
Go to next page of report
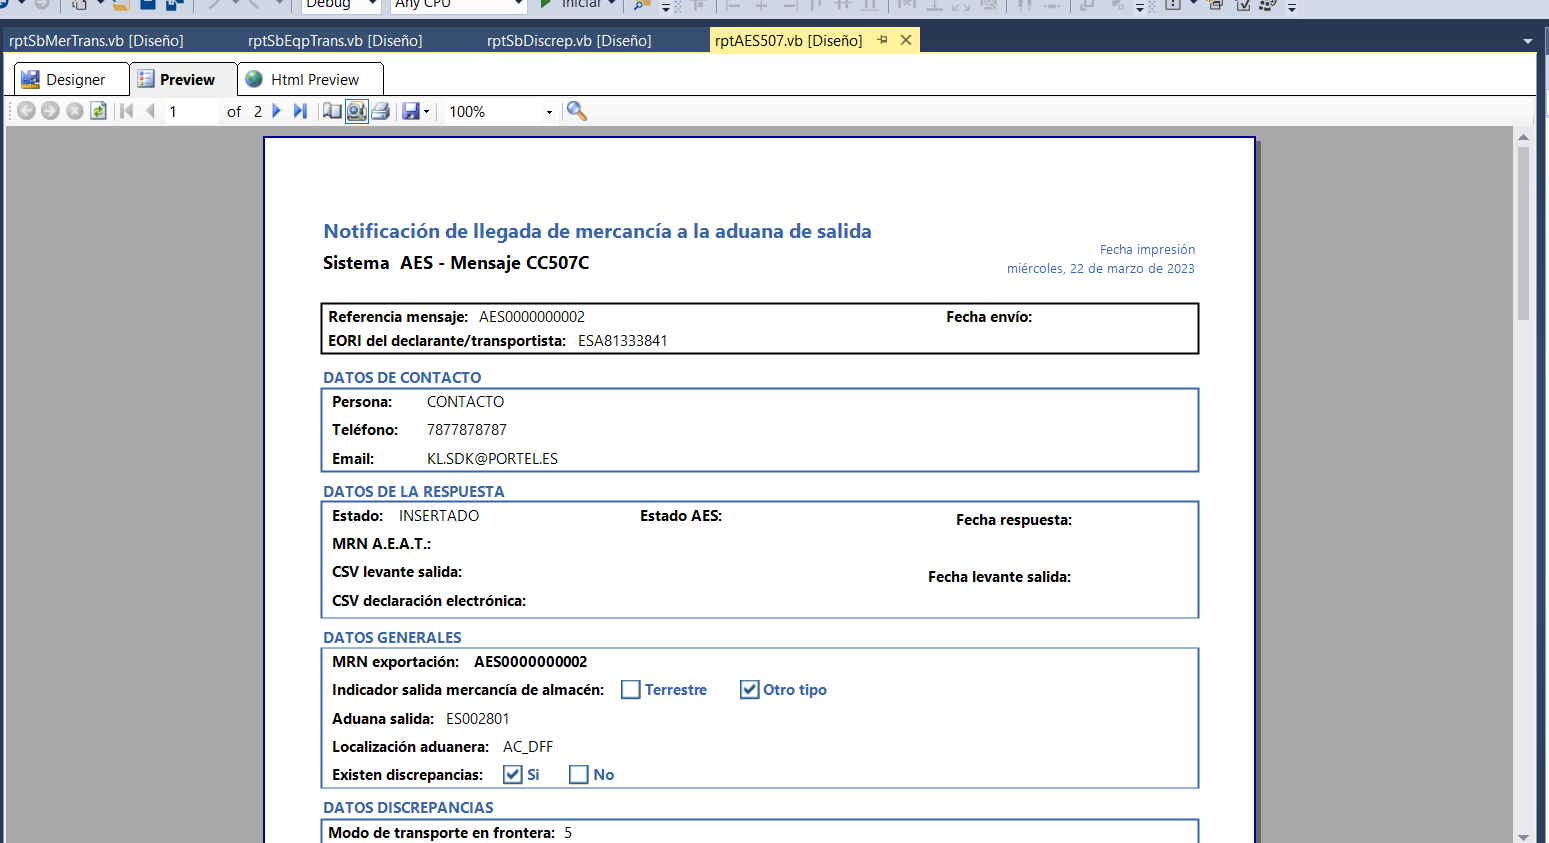(277, 111)
